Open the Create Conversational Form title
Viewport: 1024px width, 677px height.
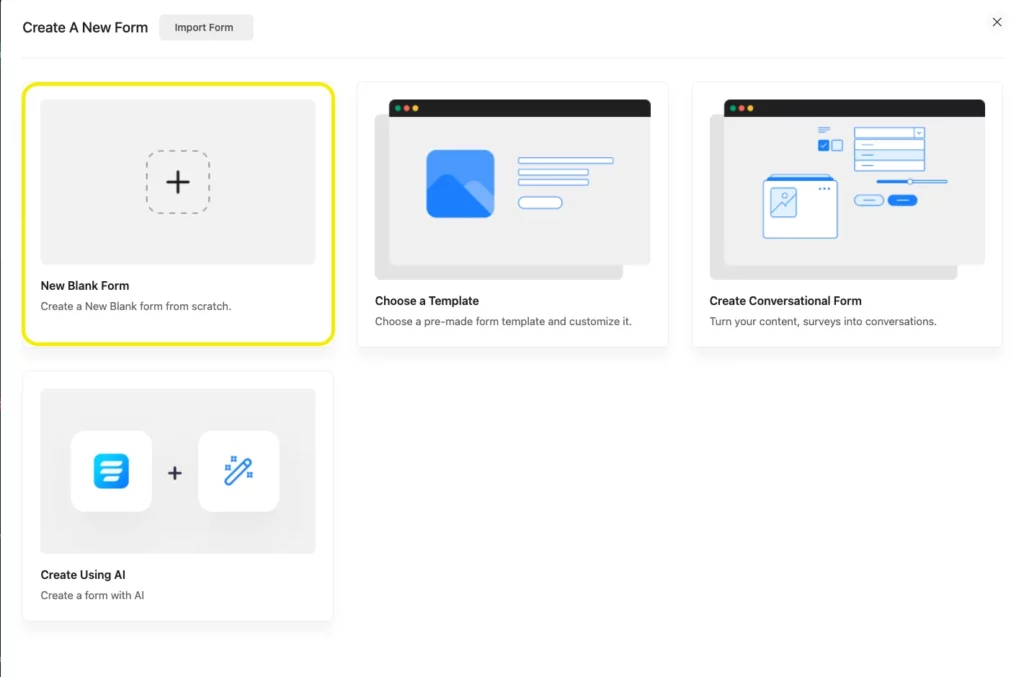pyautogui.click(x=785, y=301)
